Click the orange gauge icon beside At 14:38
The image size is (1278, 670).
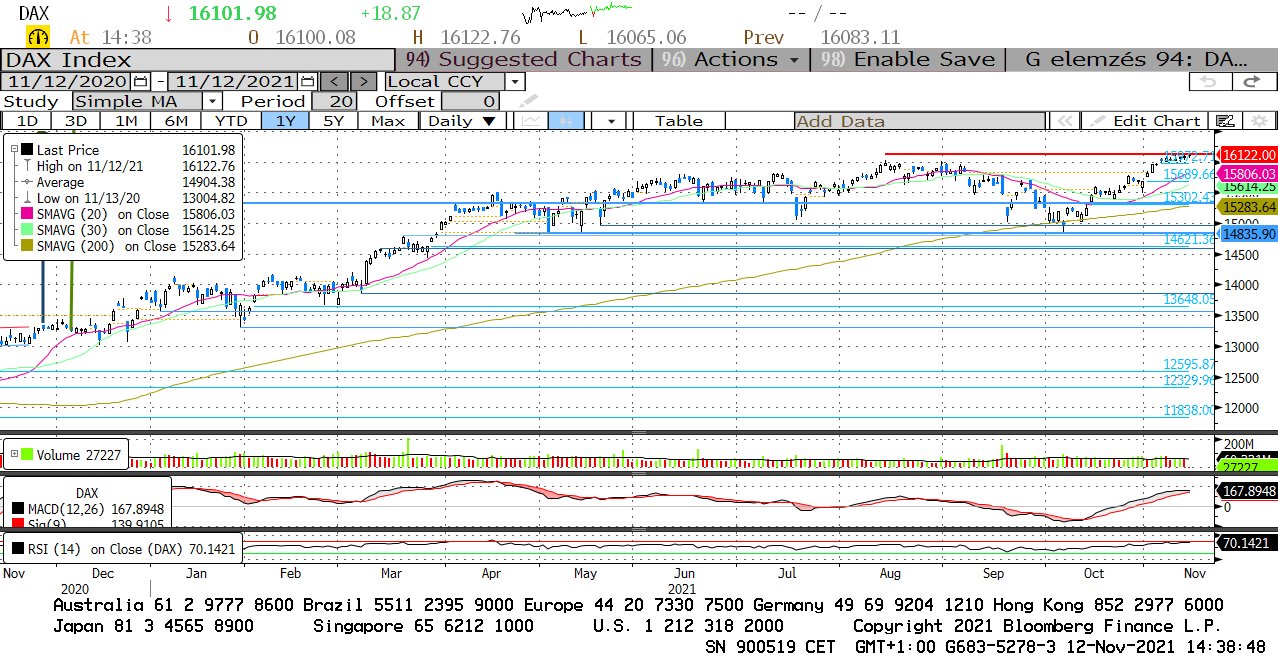(37, 37)
